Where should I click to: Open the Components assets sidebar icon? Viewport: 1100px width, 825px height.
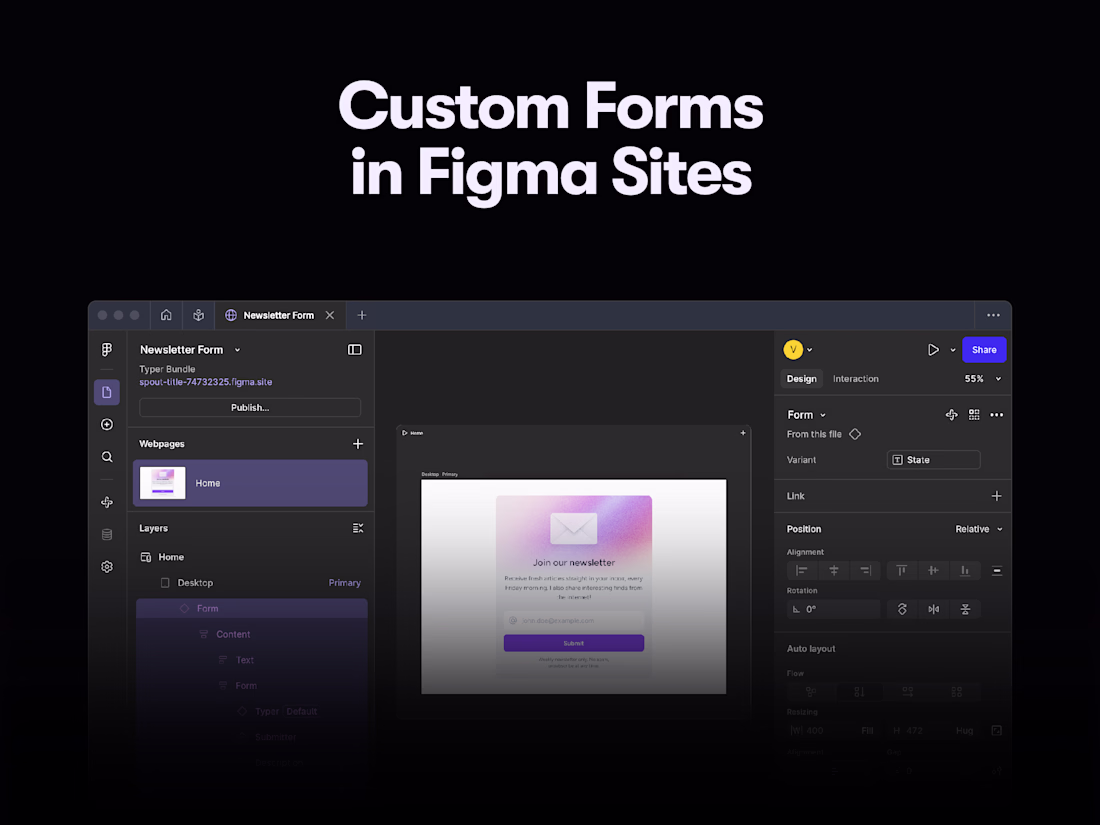click(107, 502)
